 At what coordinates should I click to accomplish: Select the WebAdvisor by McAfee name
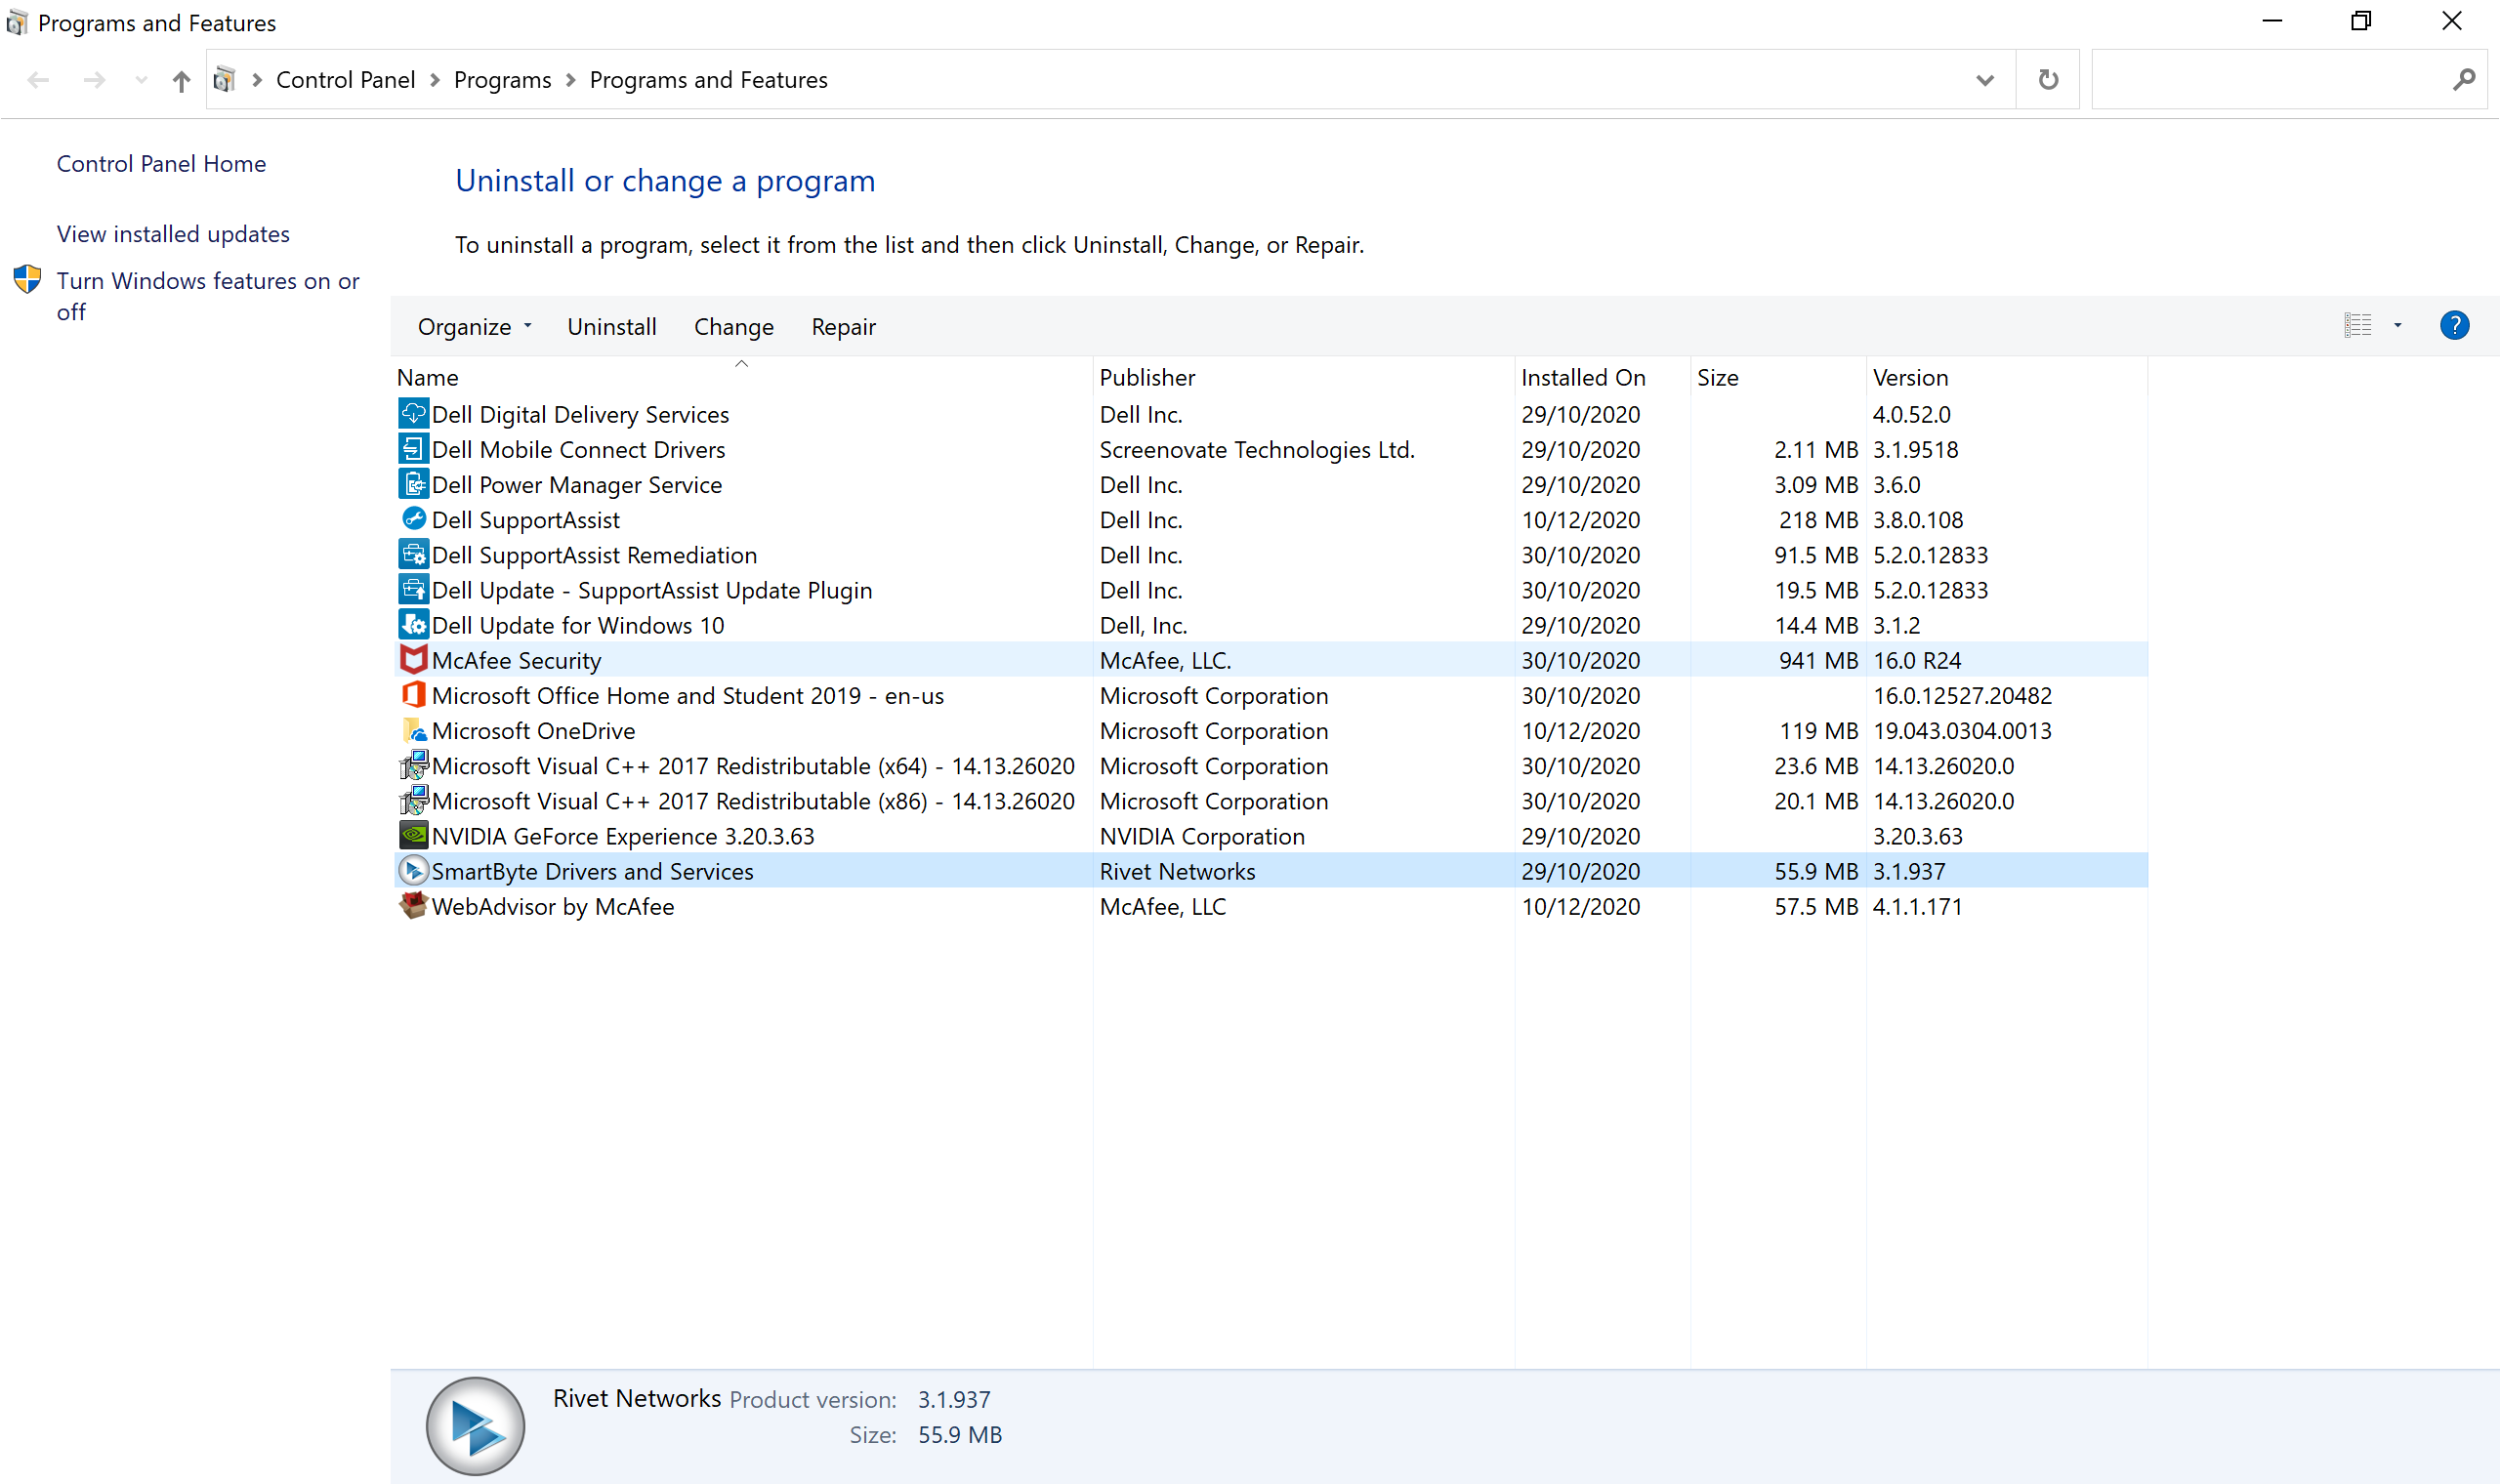pyautogui.click(x=553, y=906)
